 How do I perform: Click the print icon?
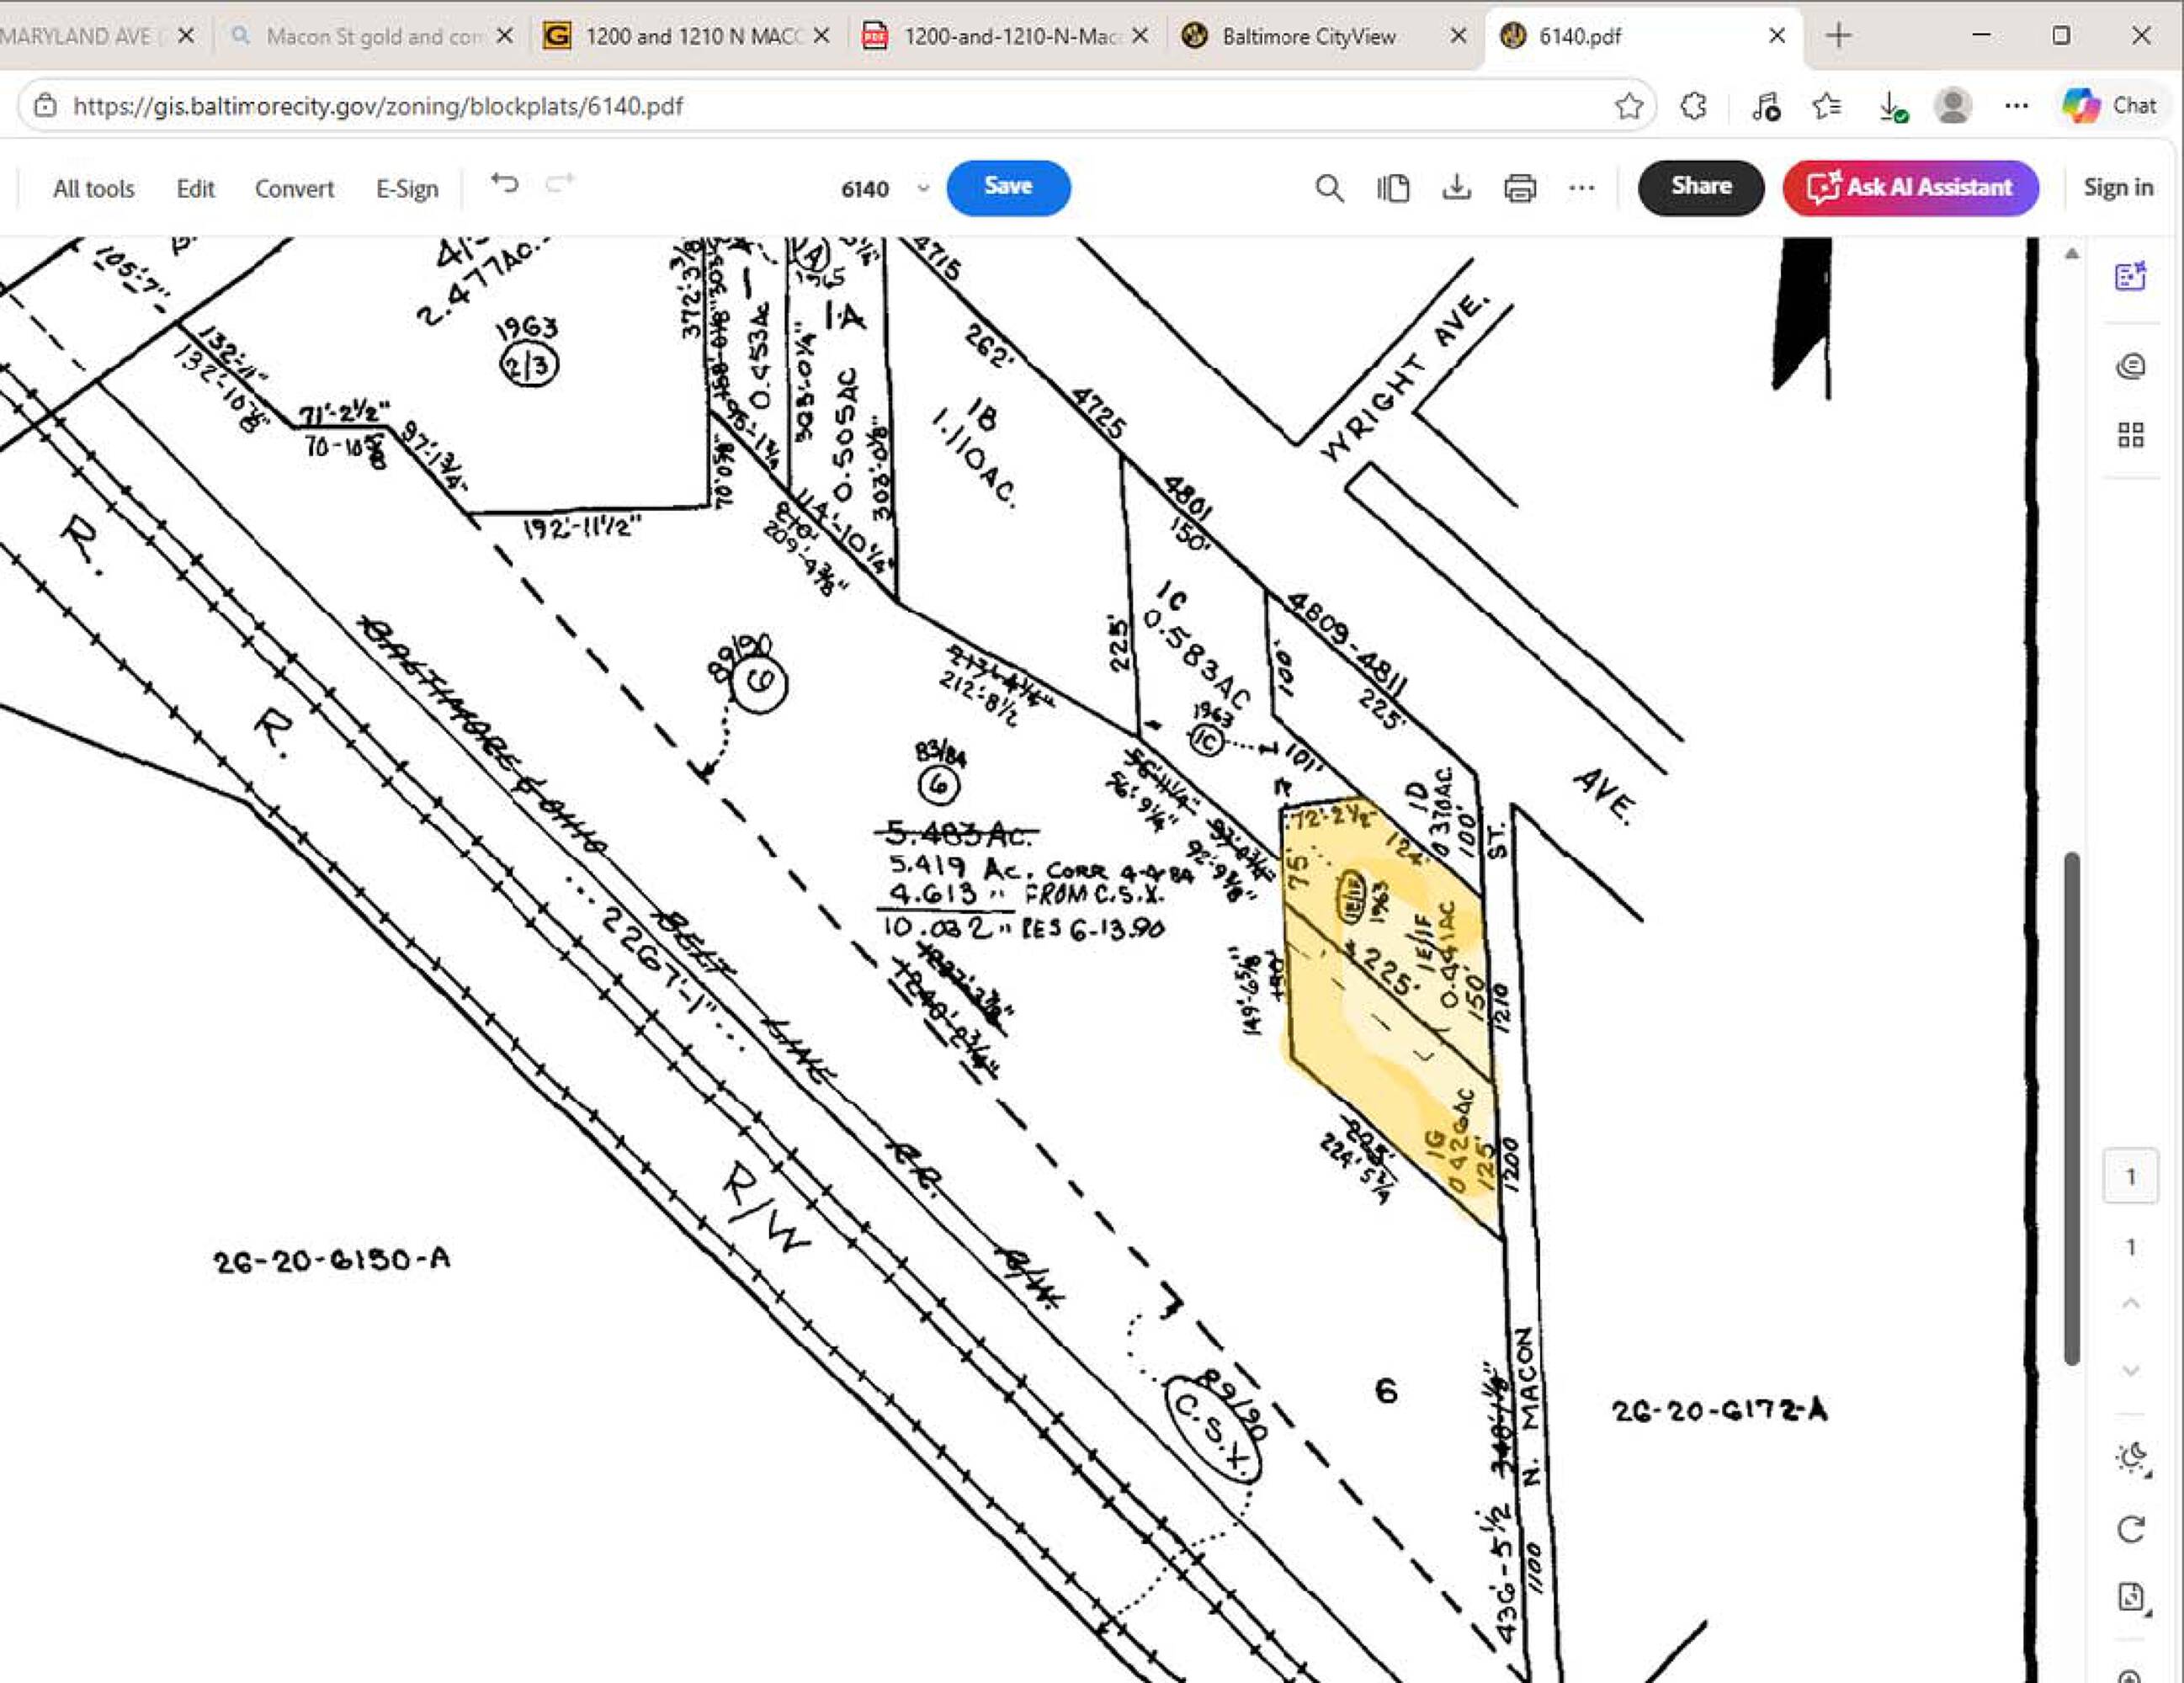coord(1519,188)
